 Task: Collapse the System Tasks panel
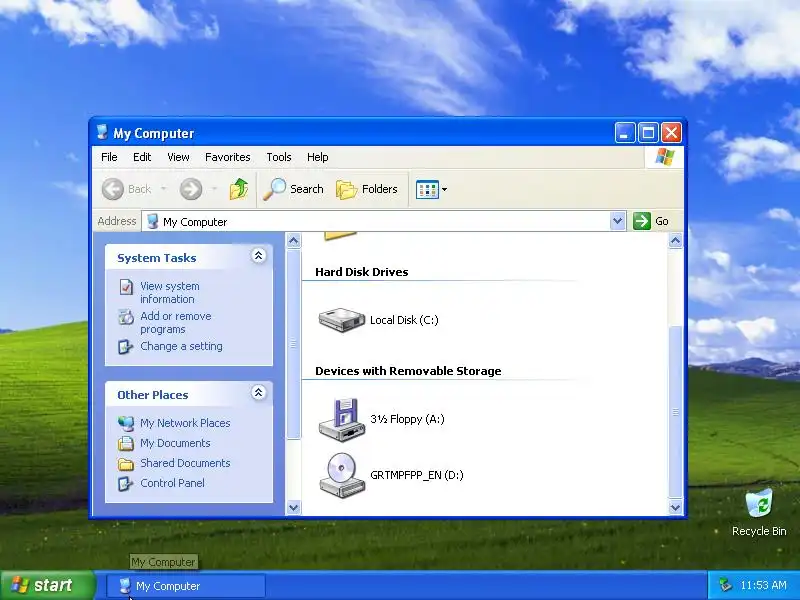[259, 256]
